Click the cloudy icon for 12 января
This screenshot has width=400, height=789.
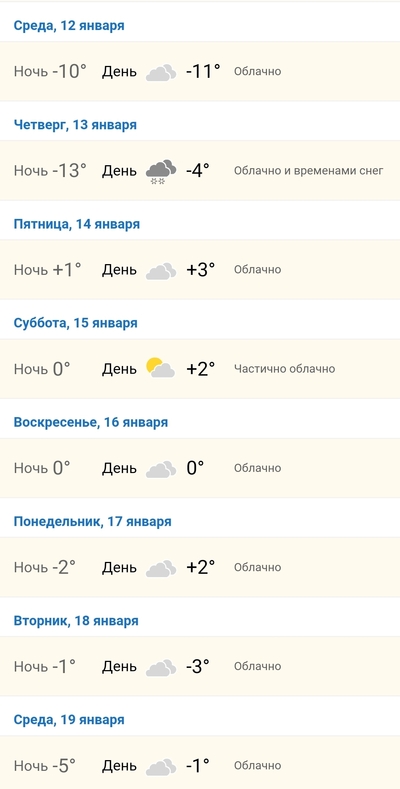[x=161, y=72]
